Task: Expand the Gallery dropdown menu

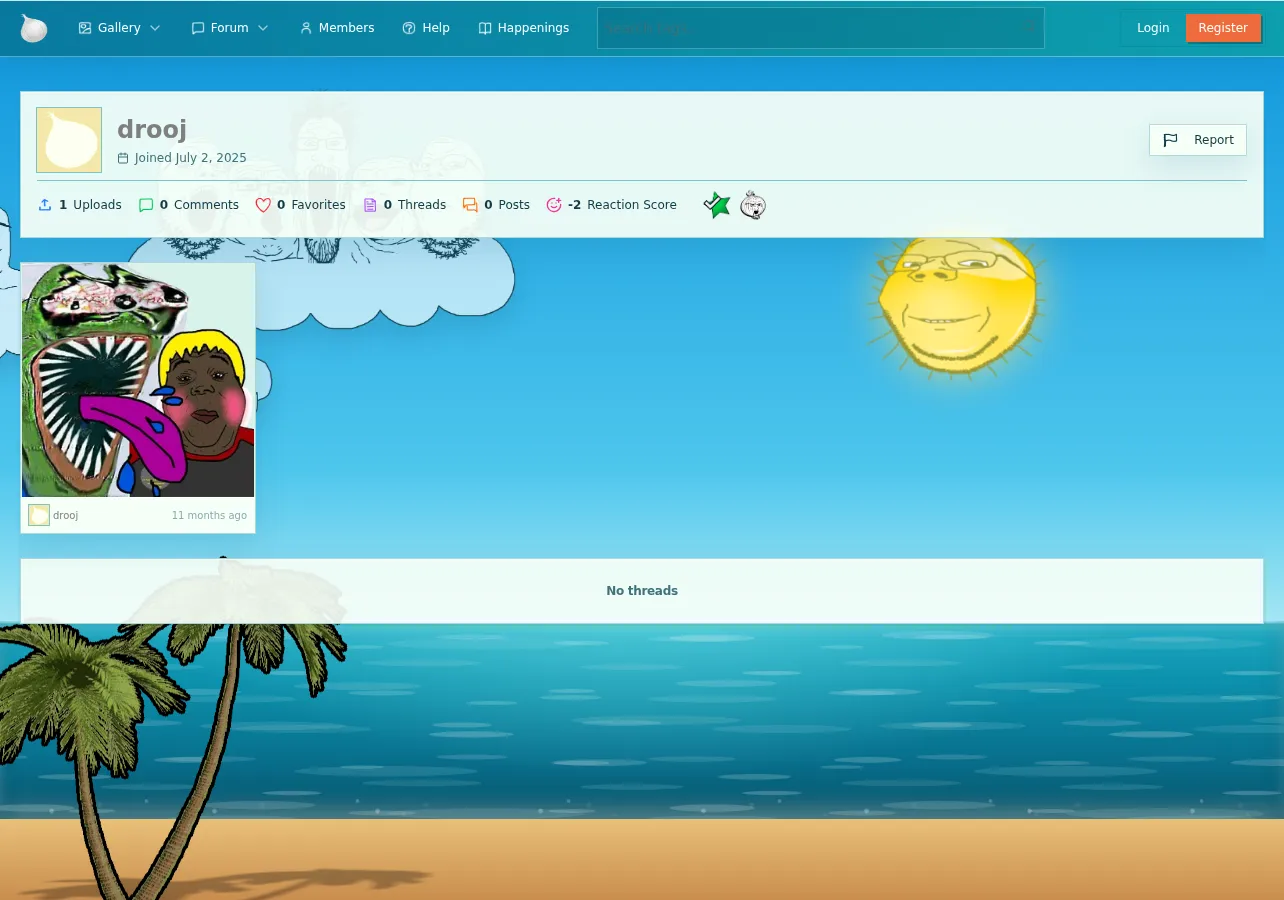Action: [x=120, y=28]
